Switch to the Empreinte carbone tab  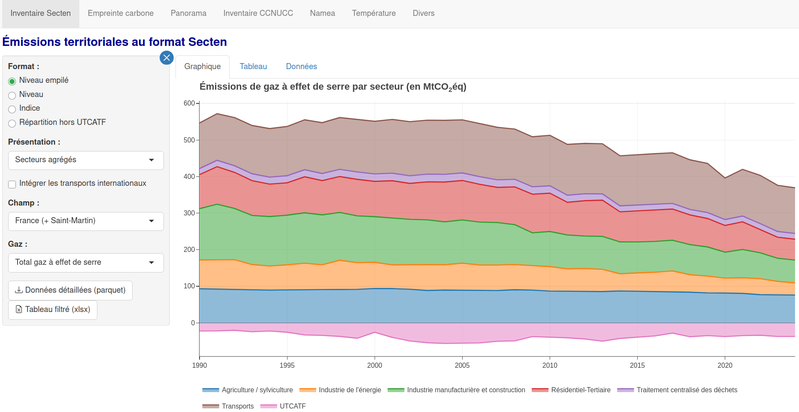[119, 14]
